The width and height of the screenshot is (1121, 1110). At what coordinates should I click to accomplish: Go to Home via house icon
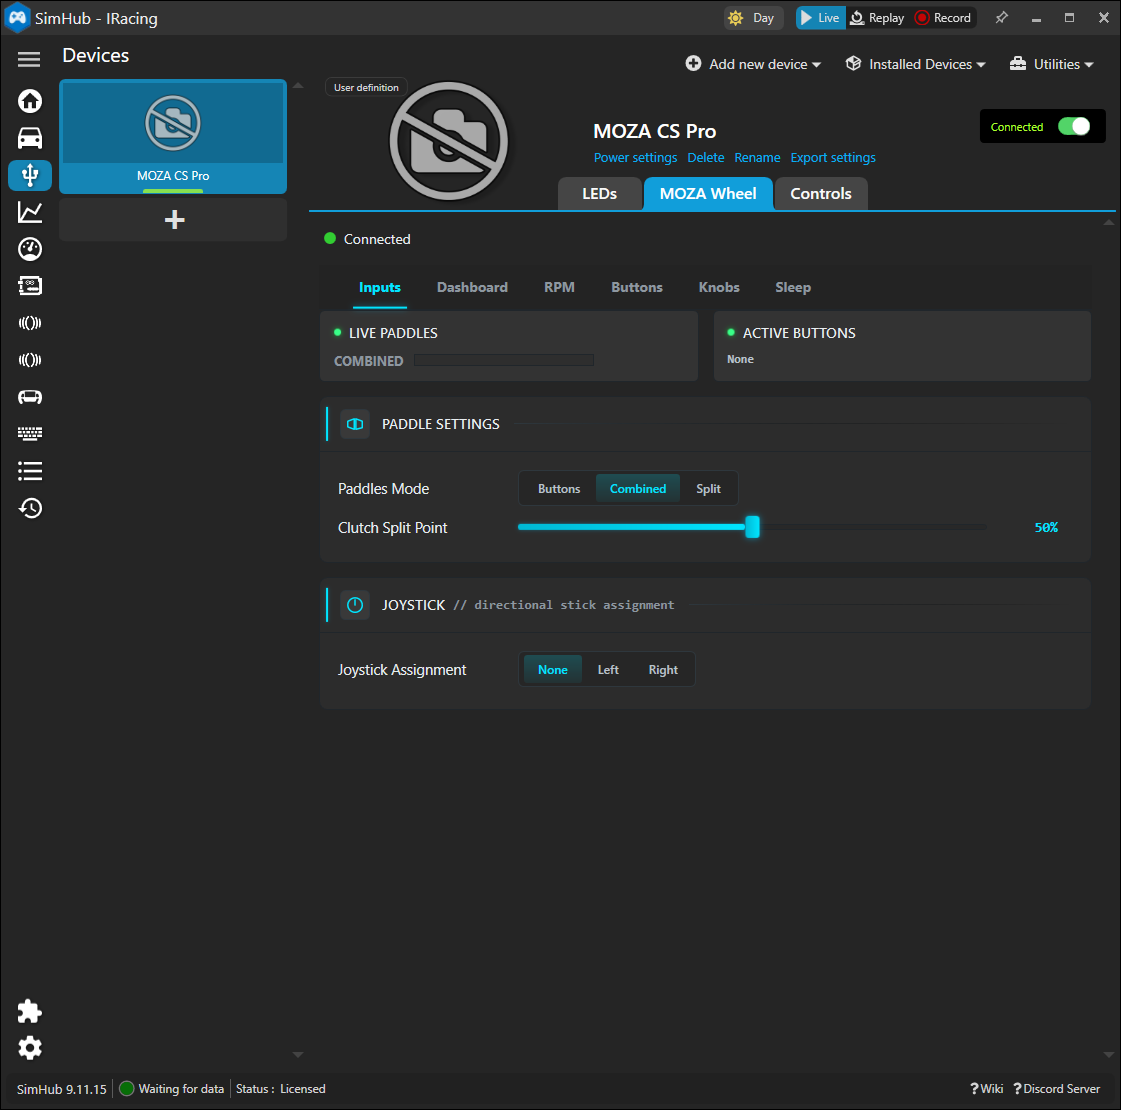point(30,101)
